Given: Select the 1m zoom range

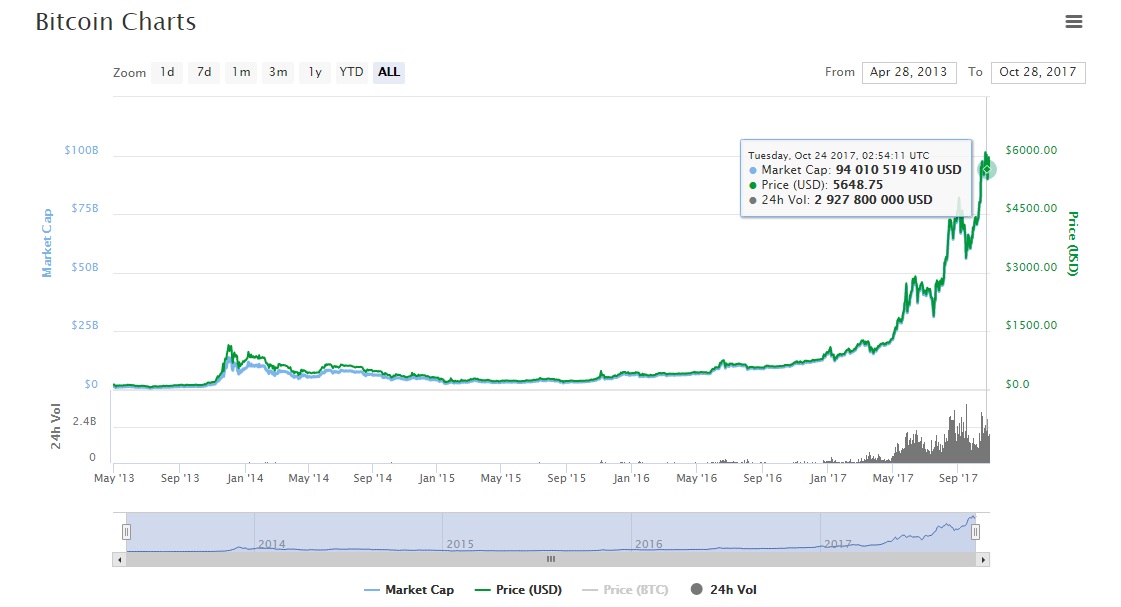Looking at the screenshot, I should [241, 72].
